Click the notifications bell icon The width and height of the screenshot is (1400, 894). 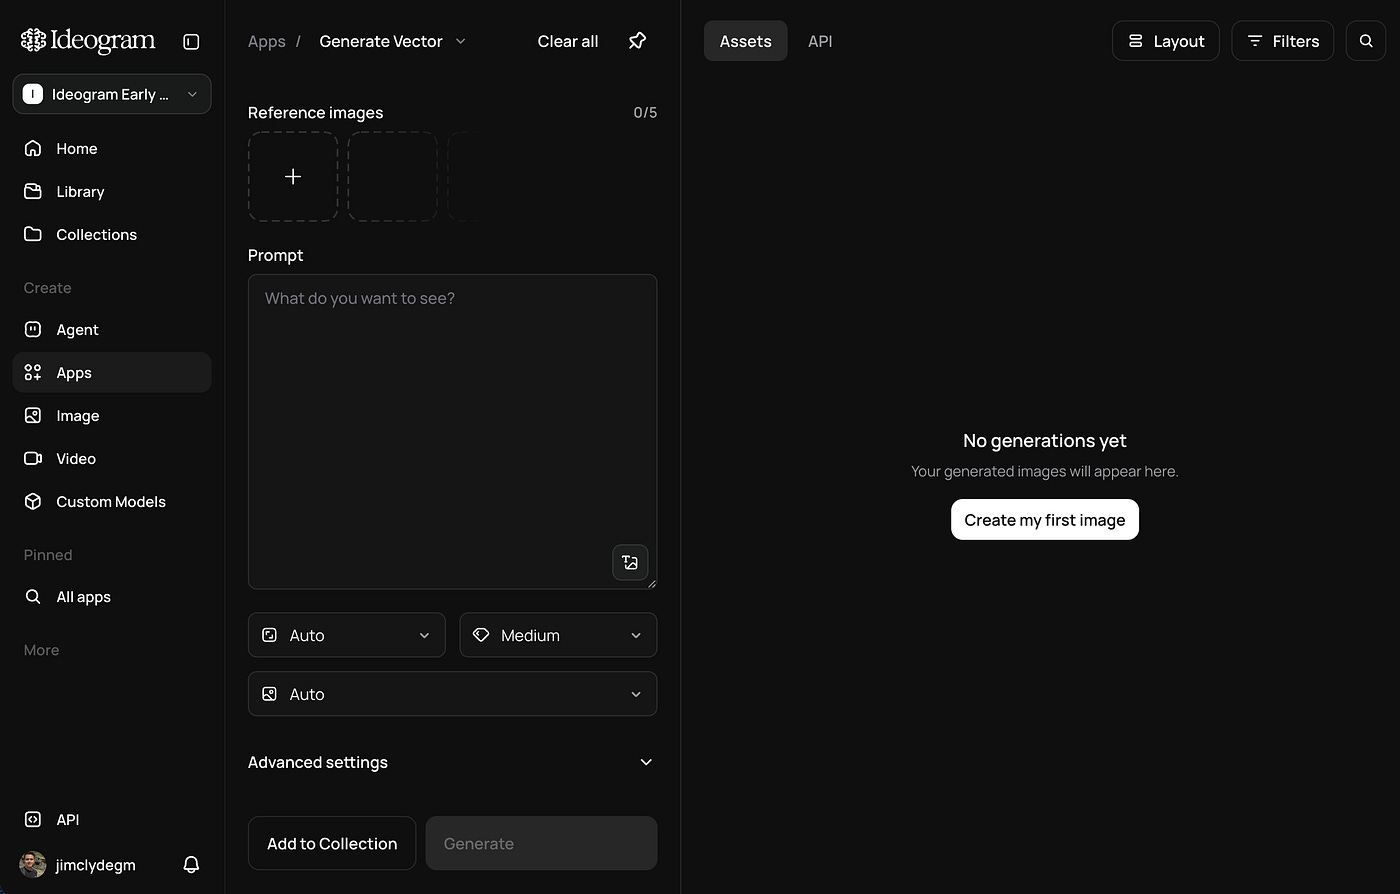(x=191, y=865)
